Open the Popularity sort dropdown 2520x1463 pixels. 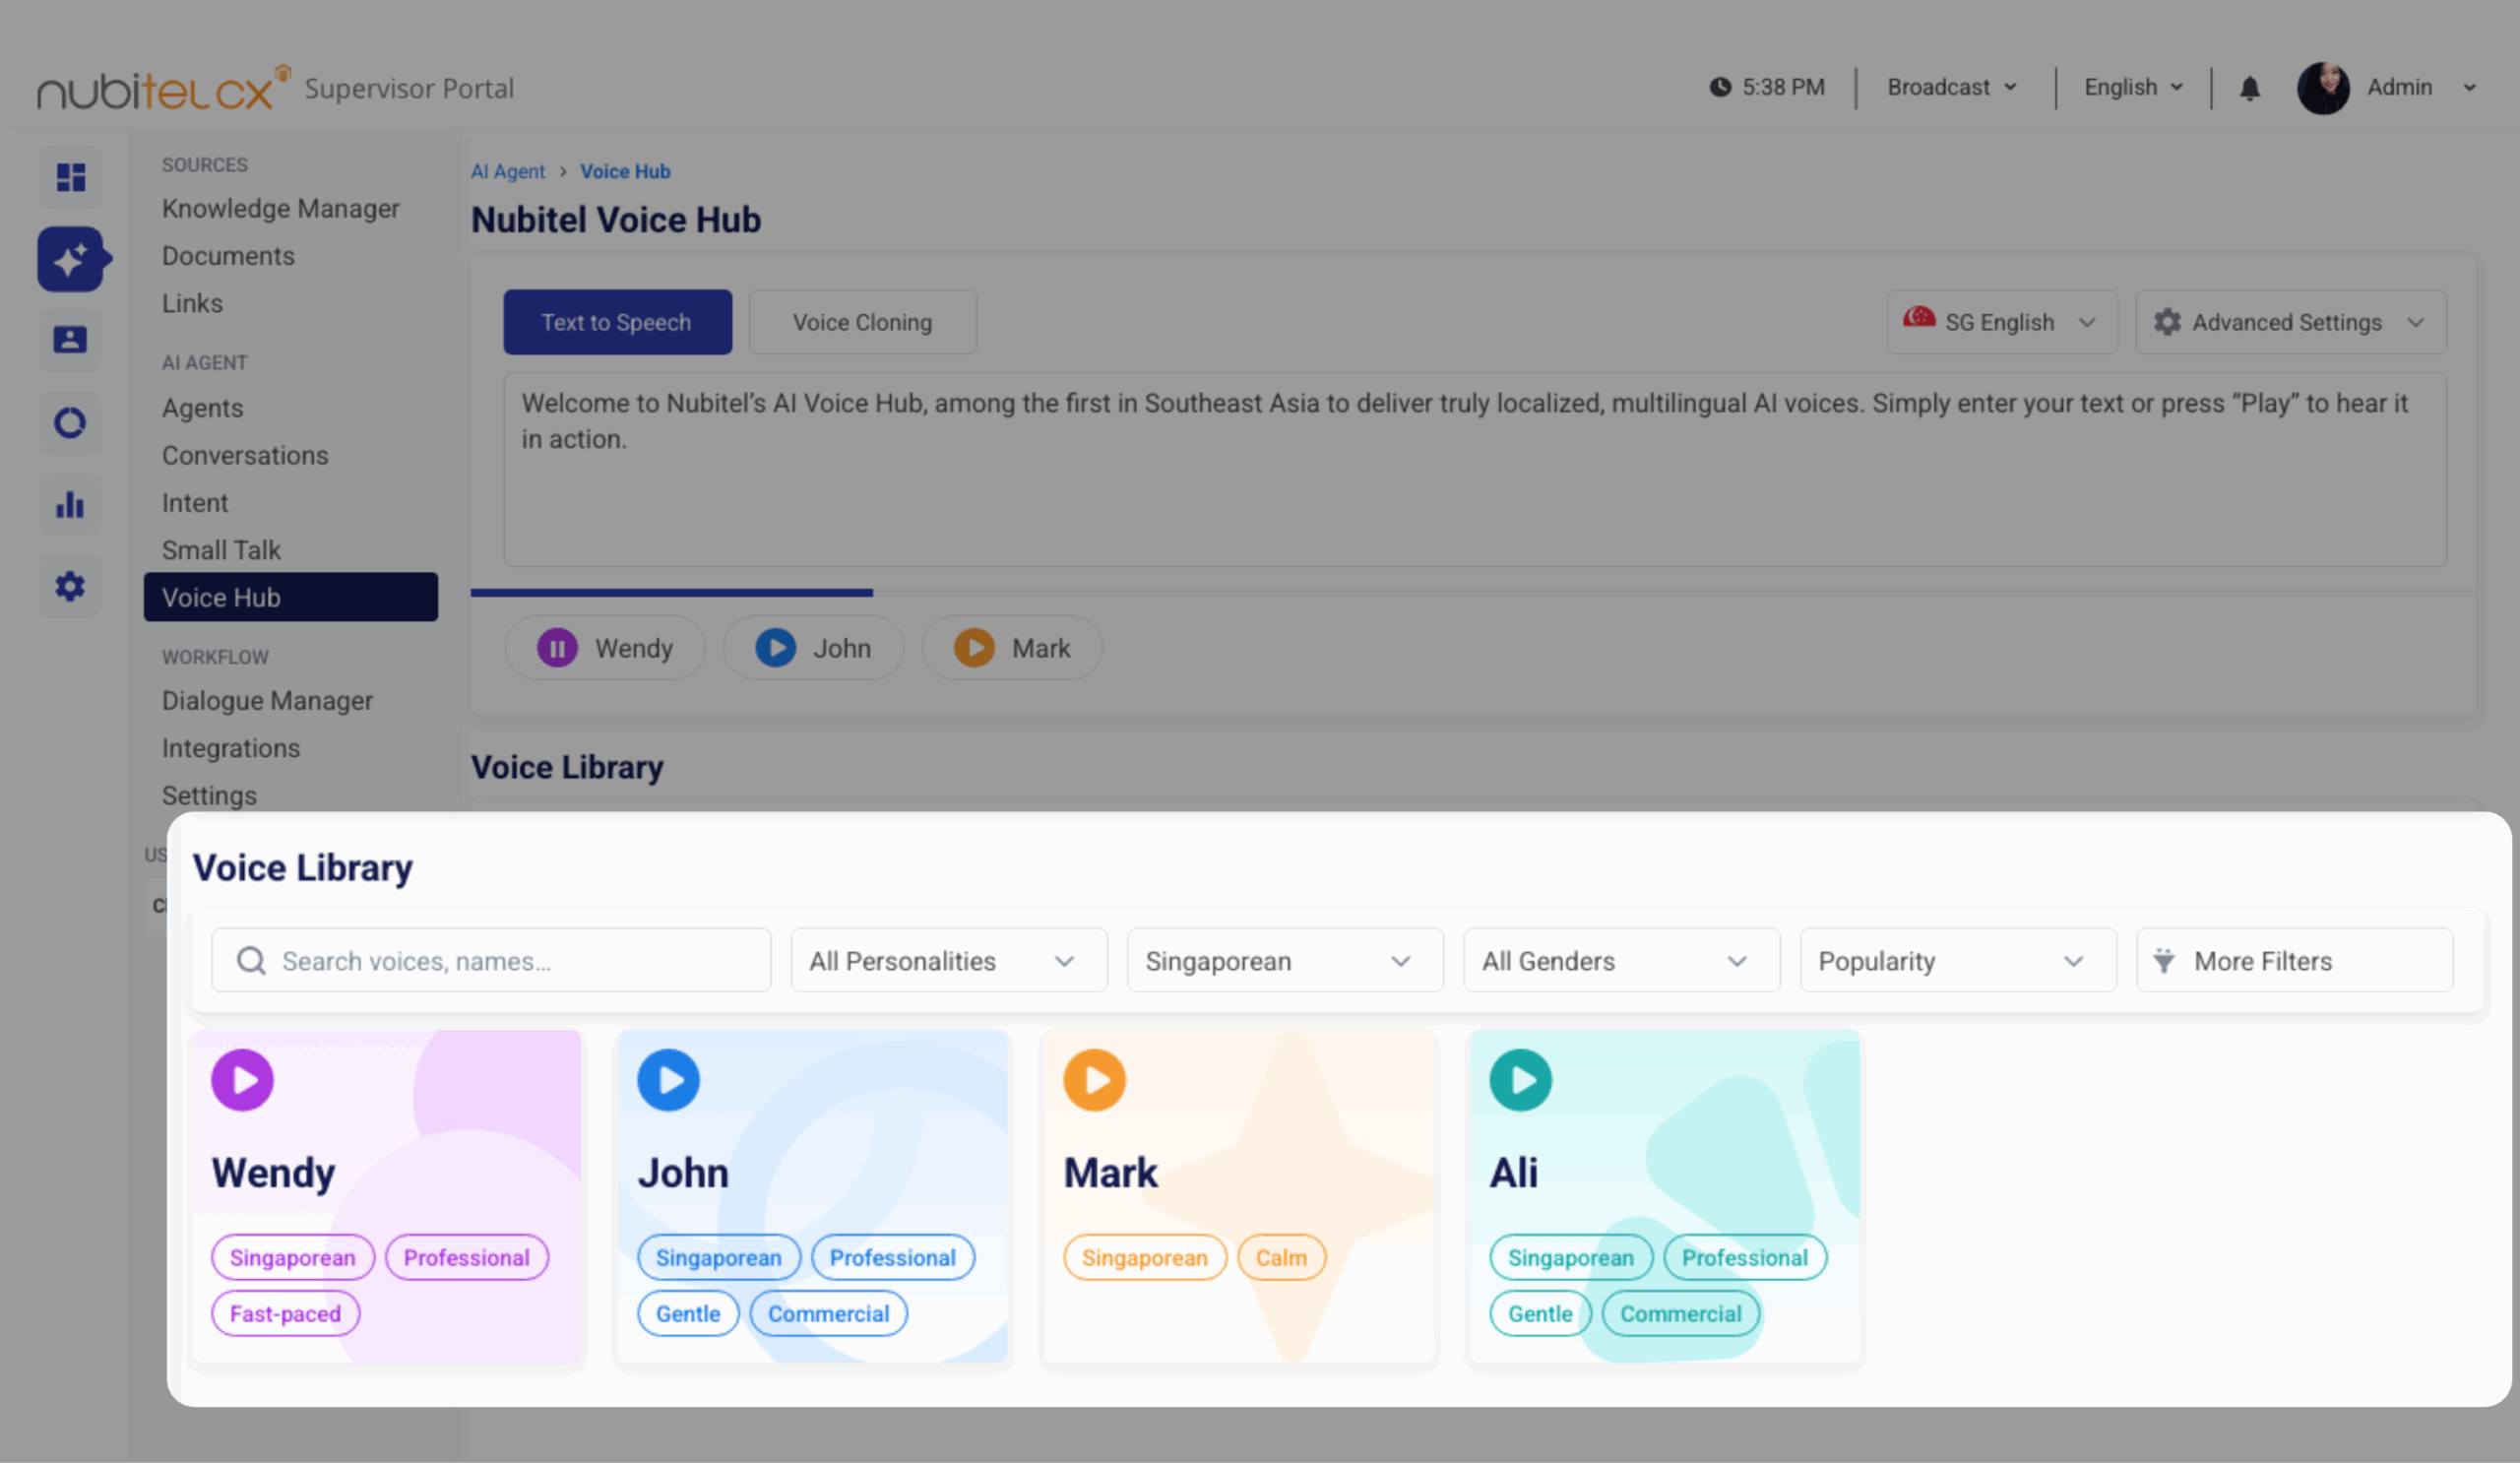coord(1958,961)
